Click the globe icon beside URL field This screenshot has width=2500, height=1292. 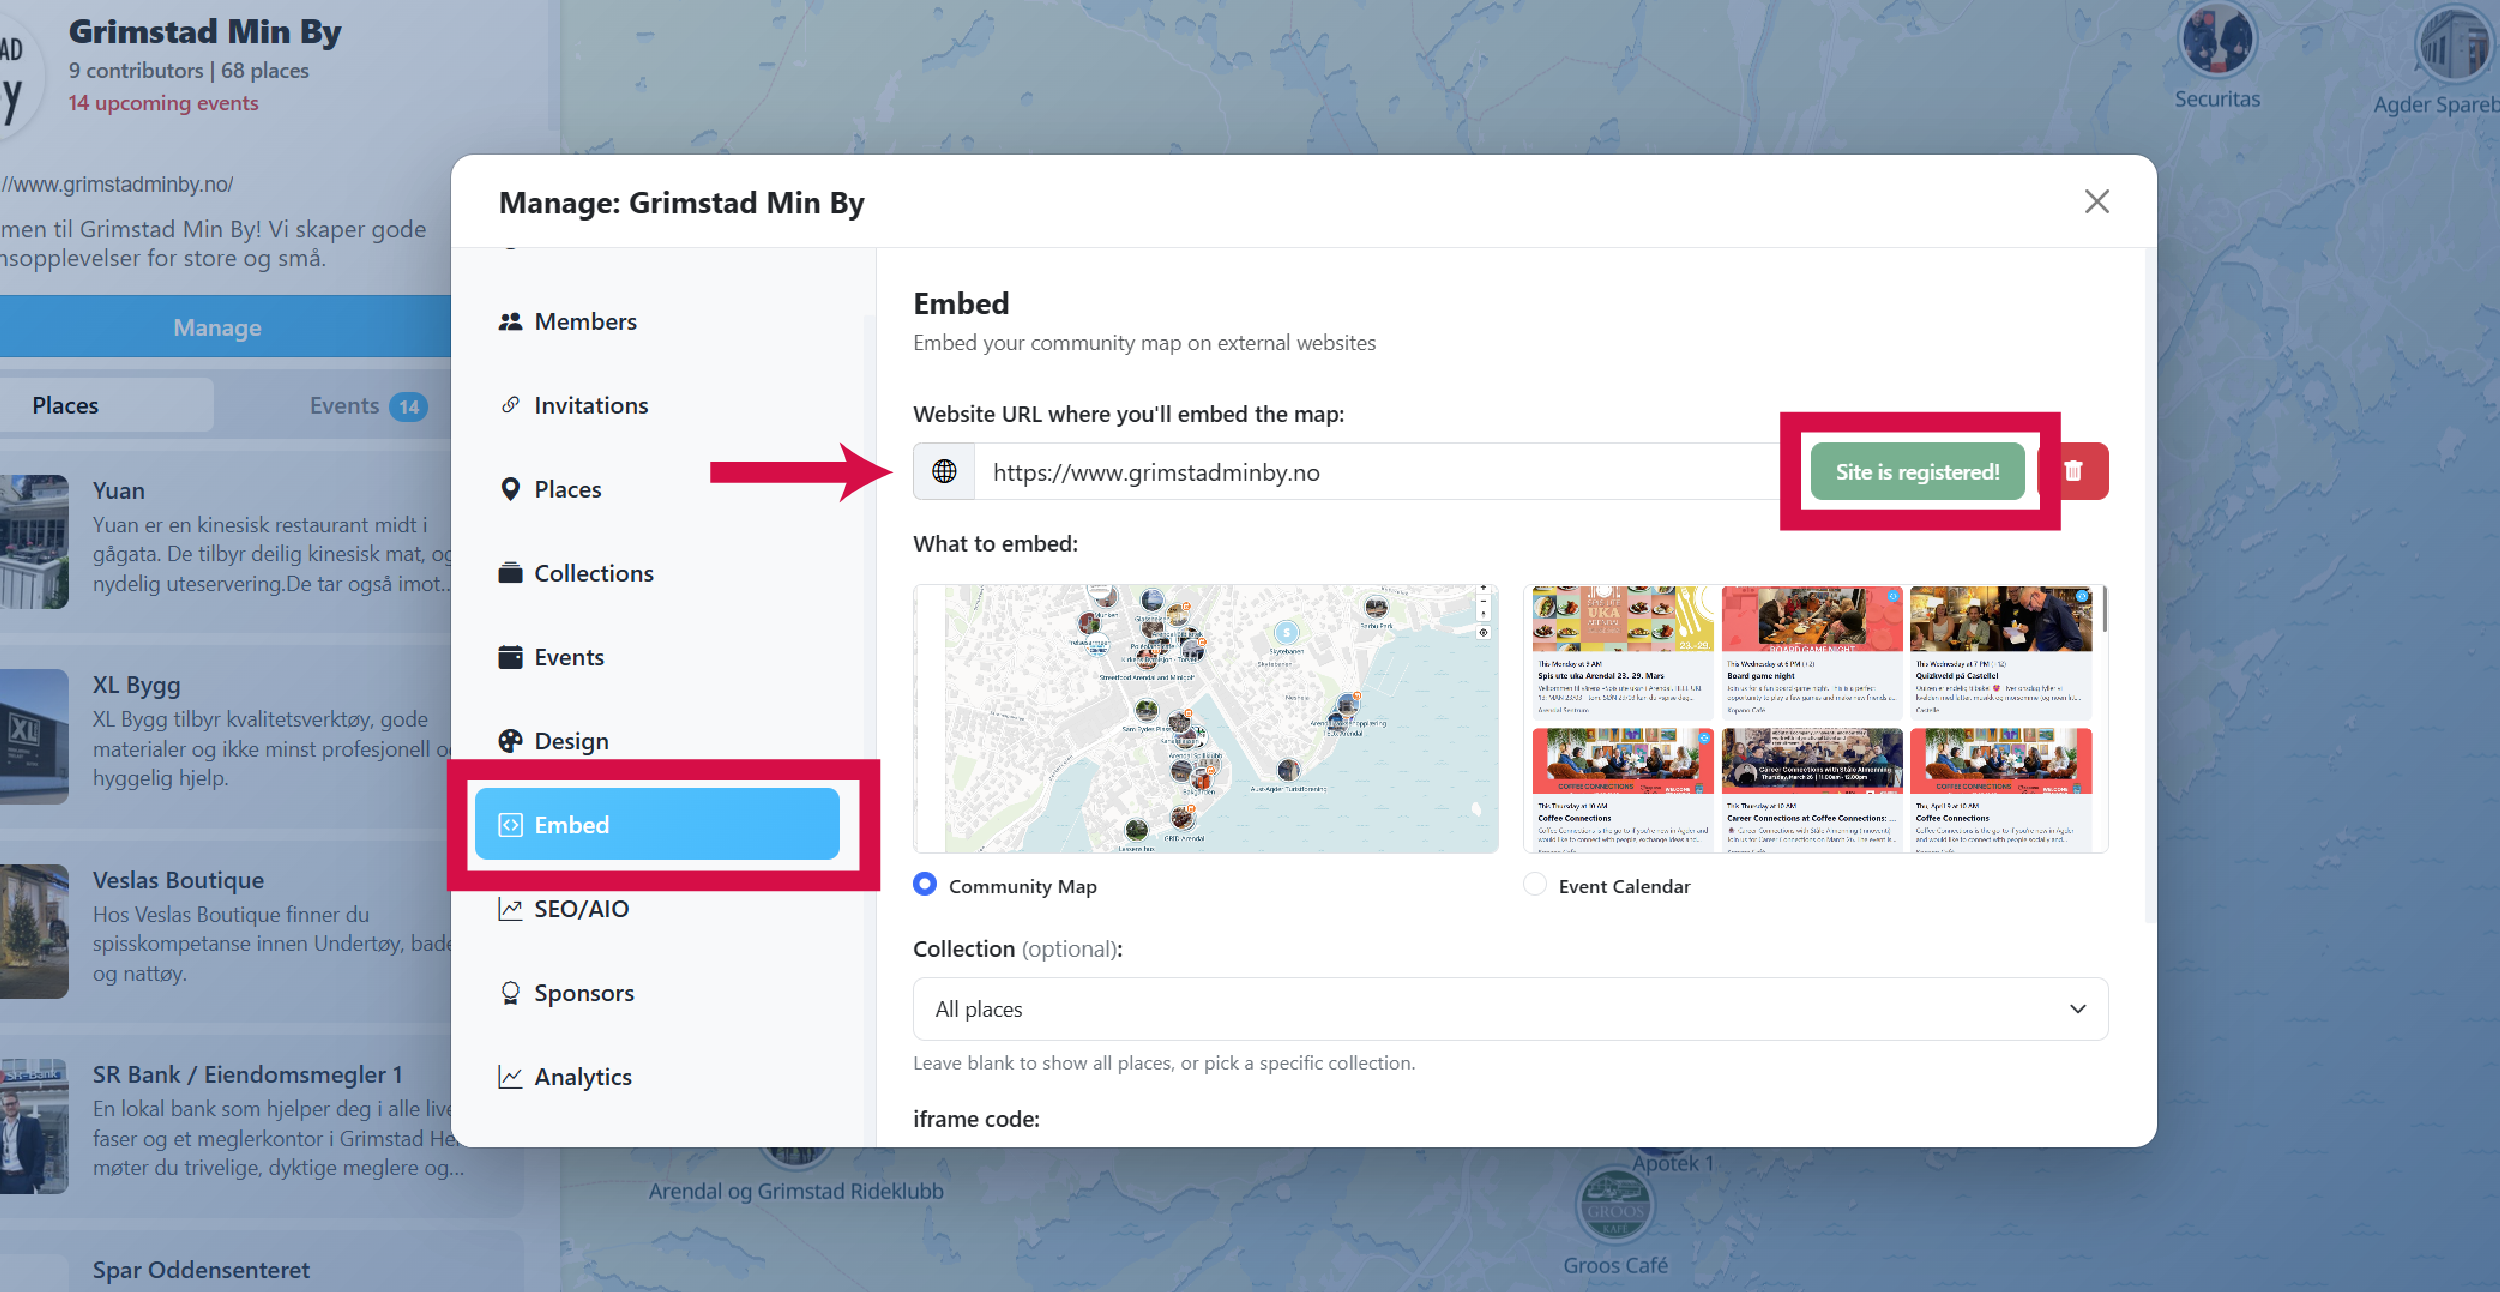click(944, 471)
